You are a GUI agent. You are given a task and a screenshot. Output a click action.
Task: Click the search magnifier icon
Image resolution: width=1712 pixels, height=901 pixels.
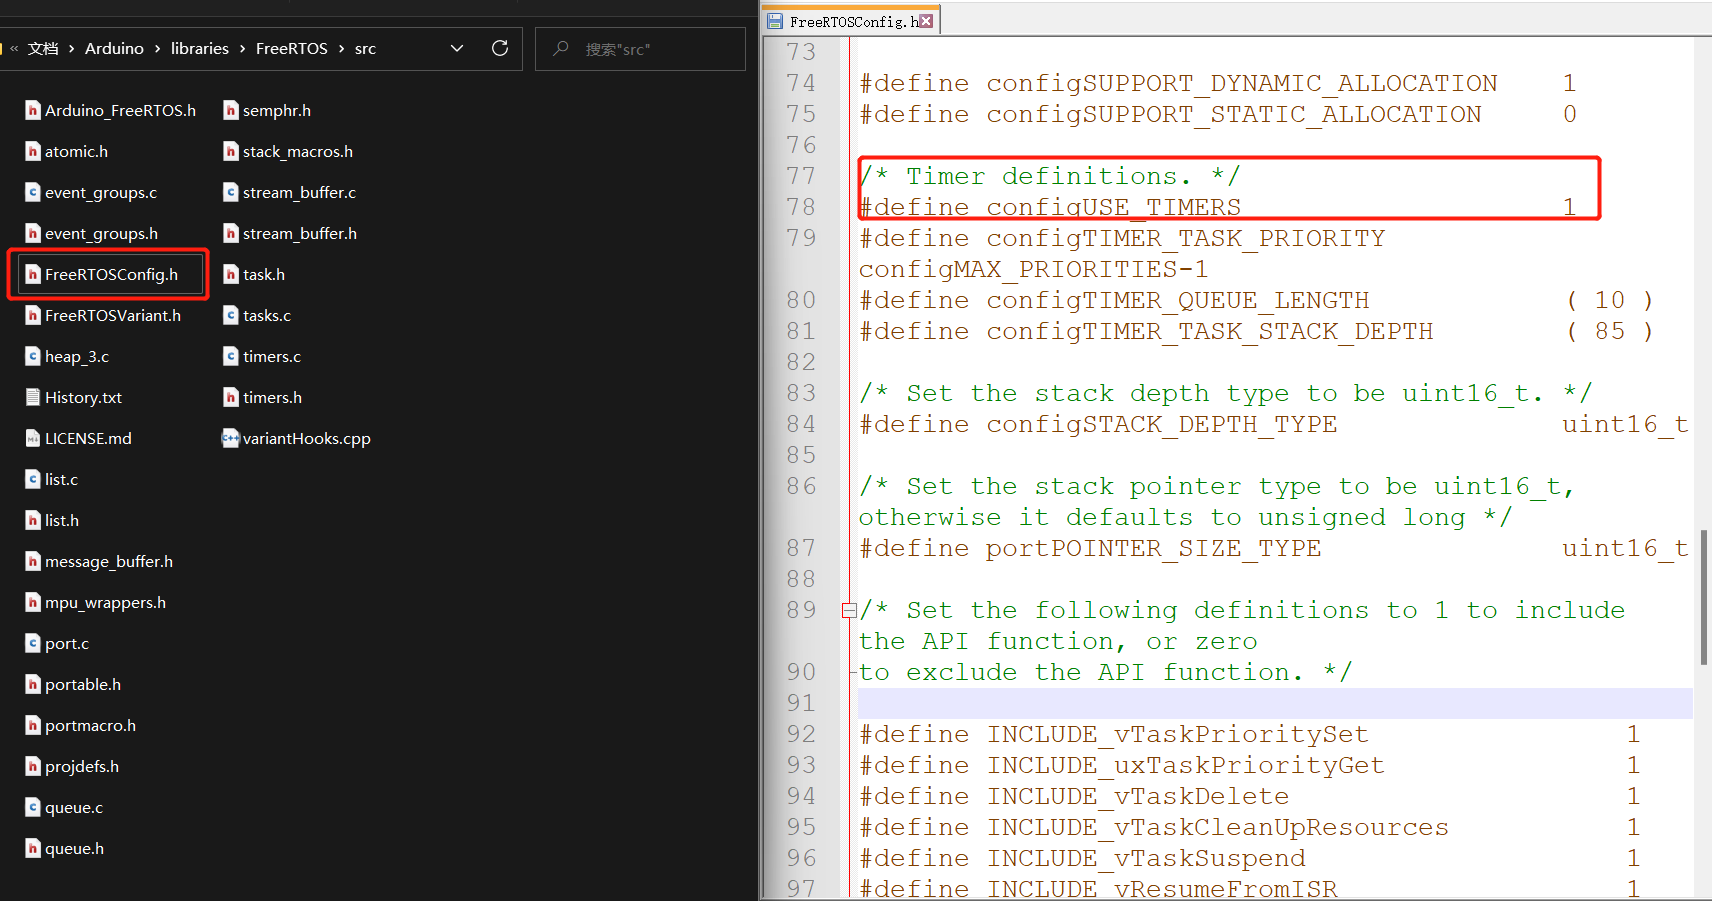pos(561,48)
